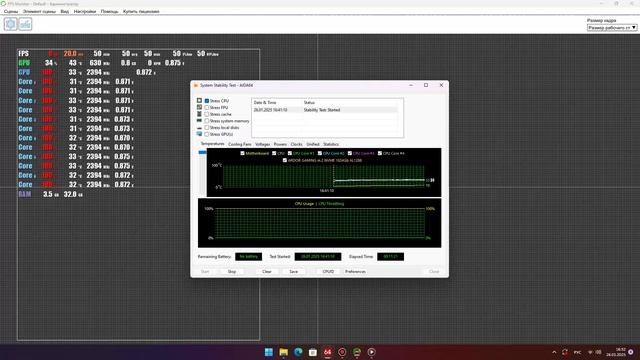The width and height of the screenshot is (640, 360).
Task: Switch to the Voltages tab
Action: point(262,144)
